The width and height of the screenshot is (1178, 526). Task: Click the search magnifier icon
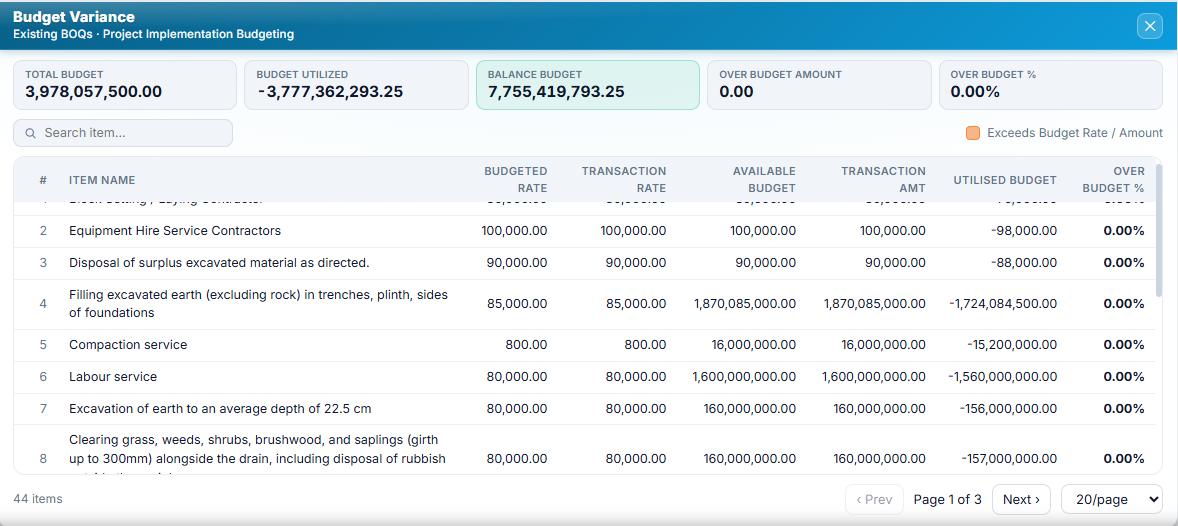point(31,133)
